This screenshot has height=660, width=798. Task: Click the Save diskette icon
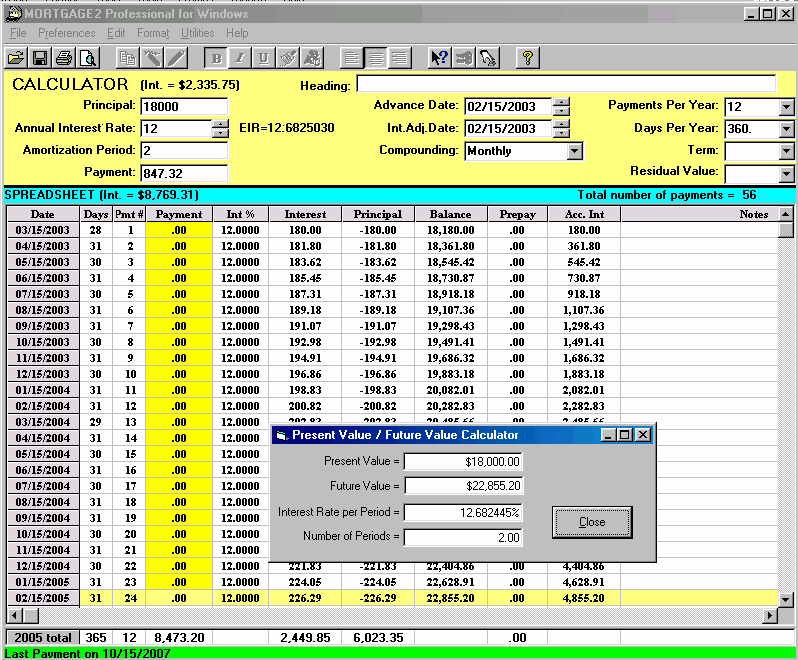click(x=40, y=57)
